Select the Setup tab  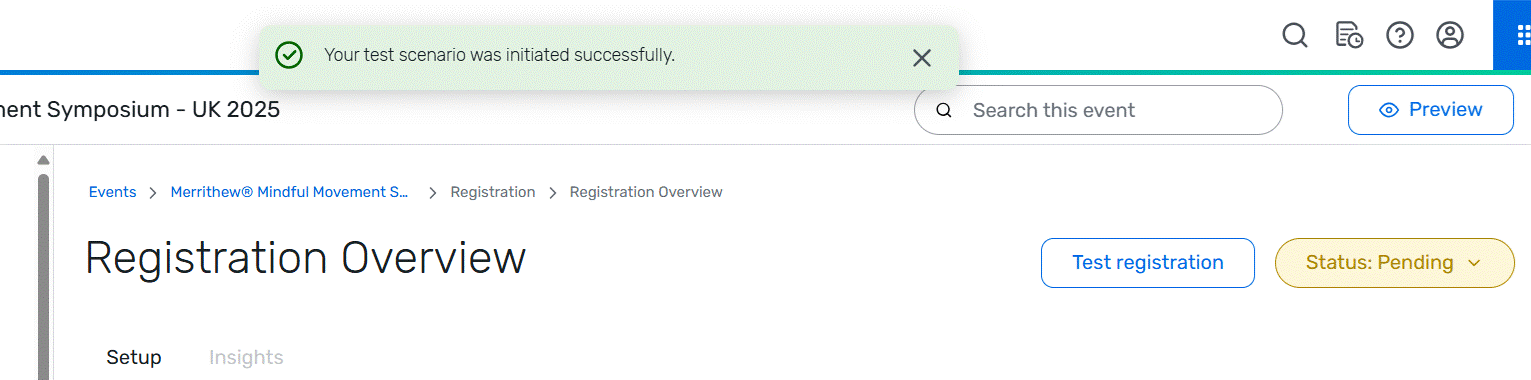coord(134,357)
